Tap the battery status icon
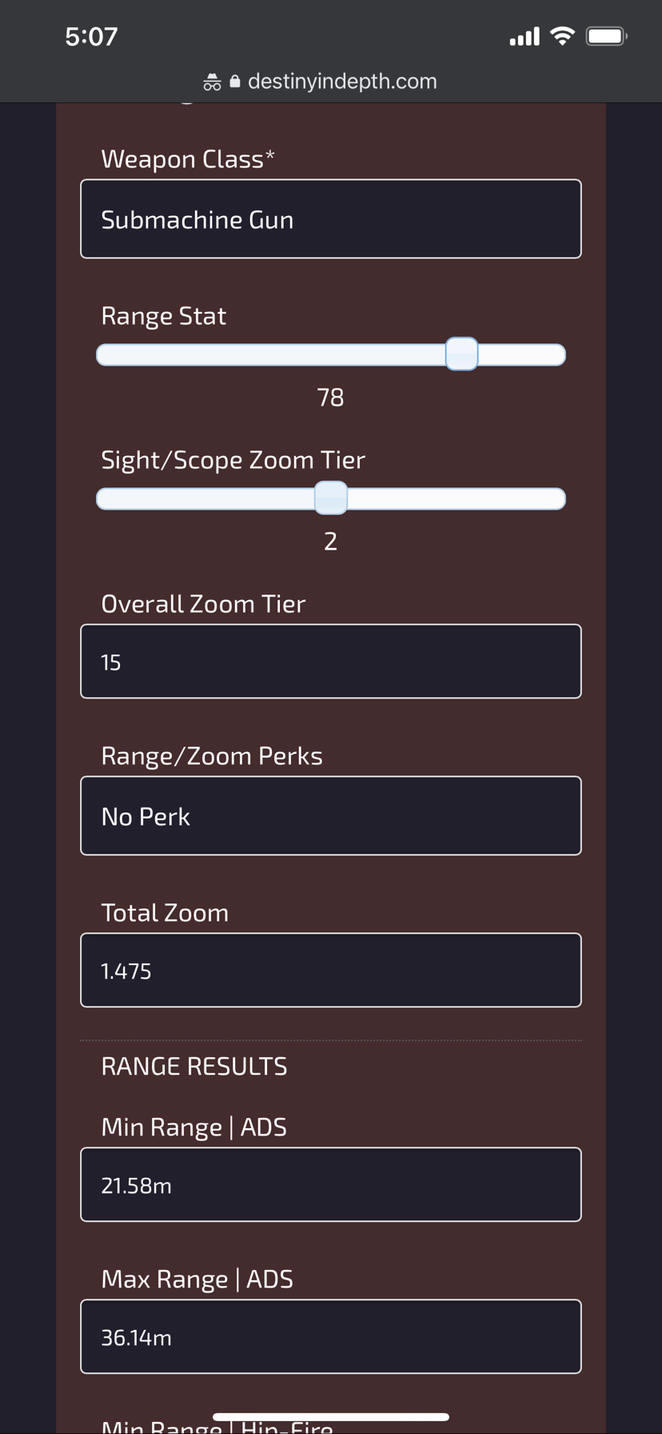662x1434 pixels. click(x=606, y=37)
